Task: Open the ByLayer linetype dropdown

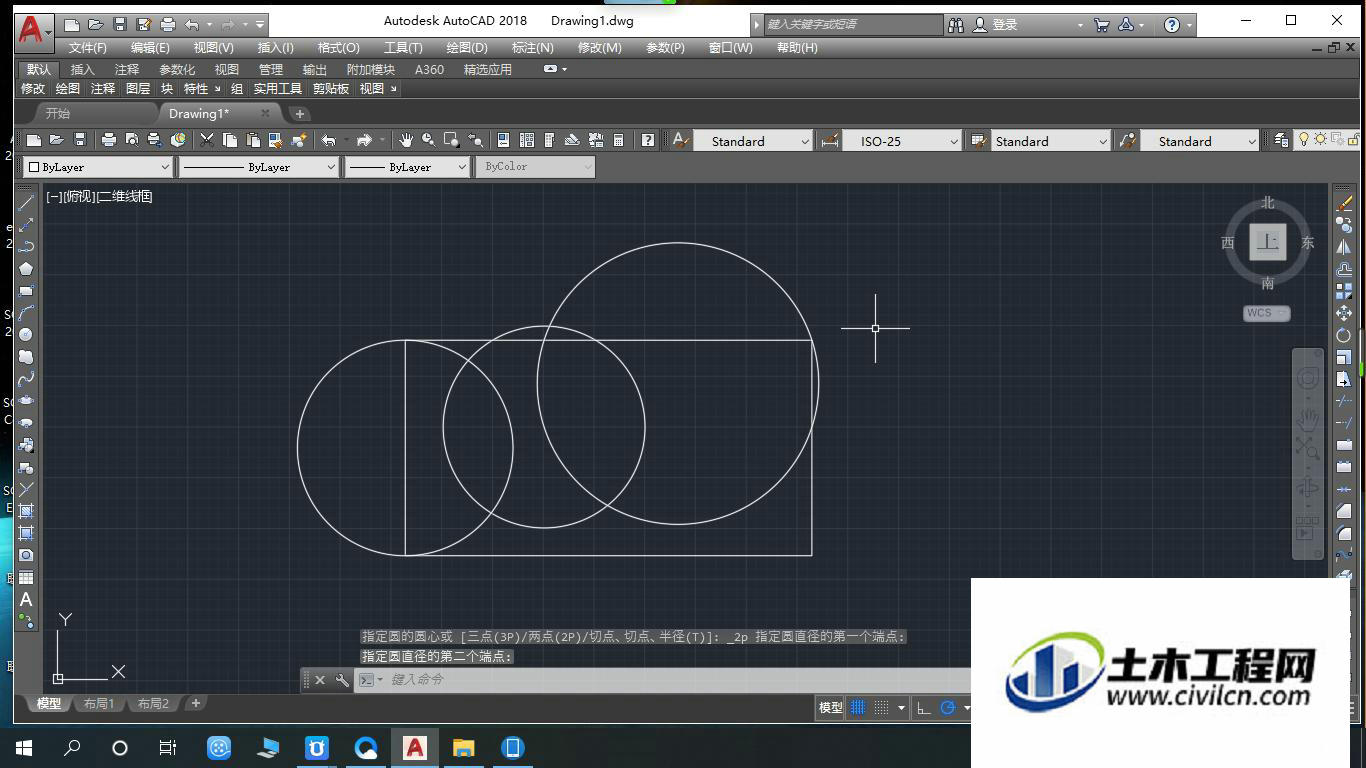Action: [259, 167]
